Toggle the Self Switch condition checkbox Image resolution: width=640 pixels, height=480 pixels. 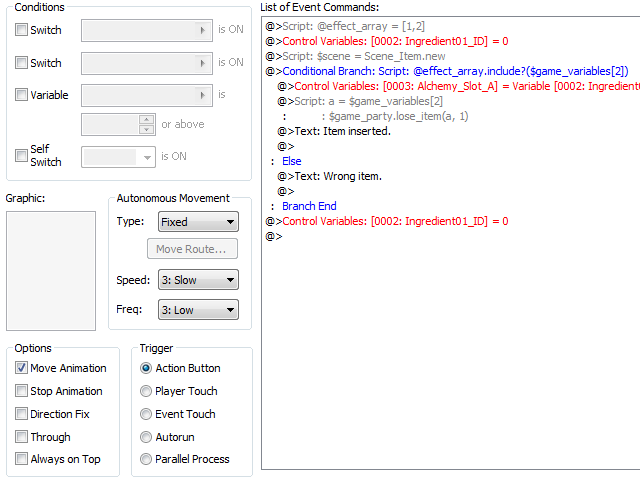click(x=22, y=155)
